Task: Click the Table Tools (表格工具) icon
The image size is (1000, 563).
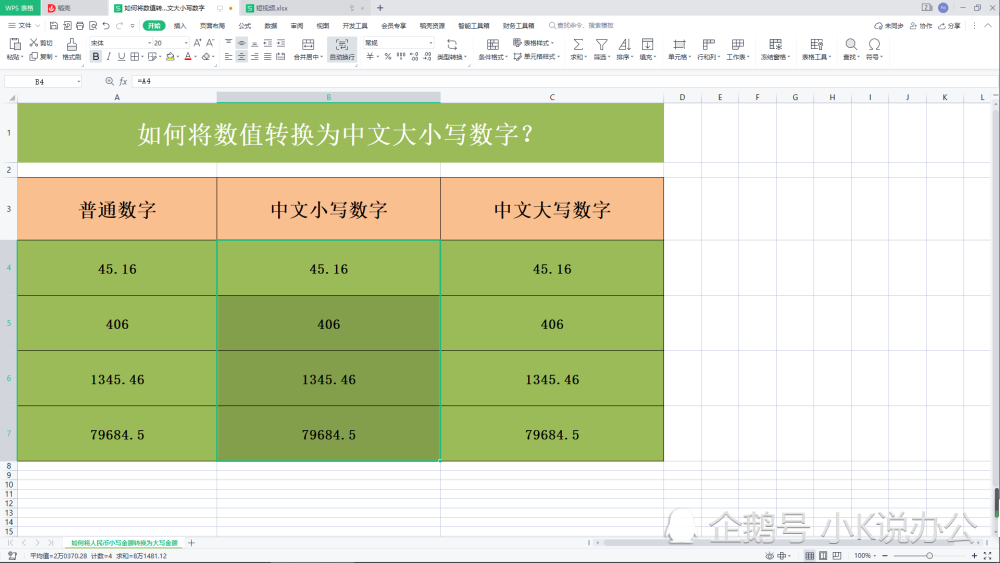Action: 816,45
